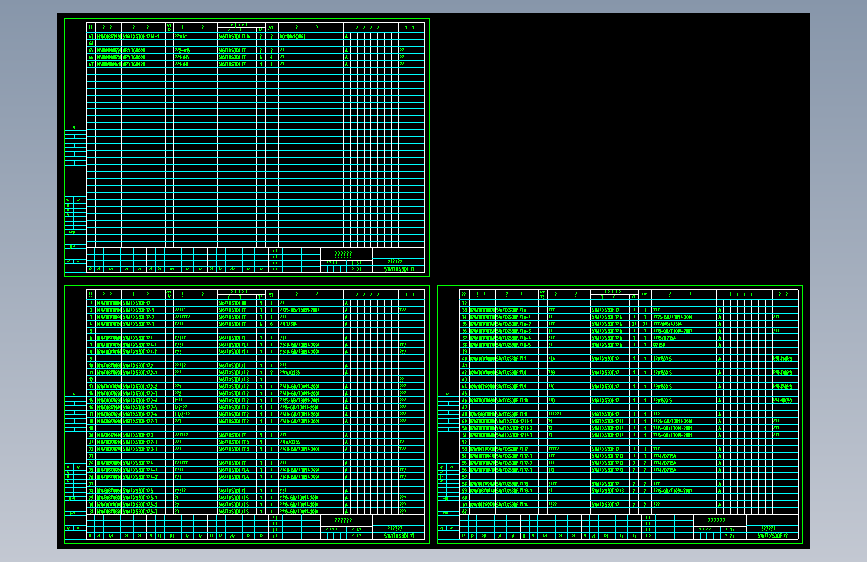Click the ?????? title cell of top-left sheet
The height and width of the screenshot is (562, 867).
(346, 254)
